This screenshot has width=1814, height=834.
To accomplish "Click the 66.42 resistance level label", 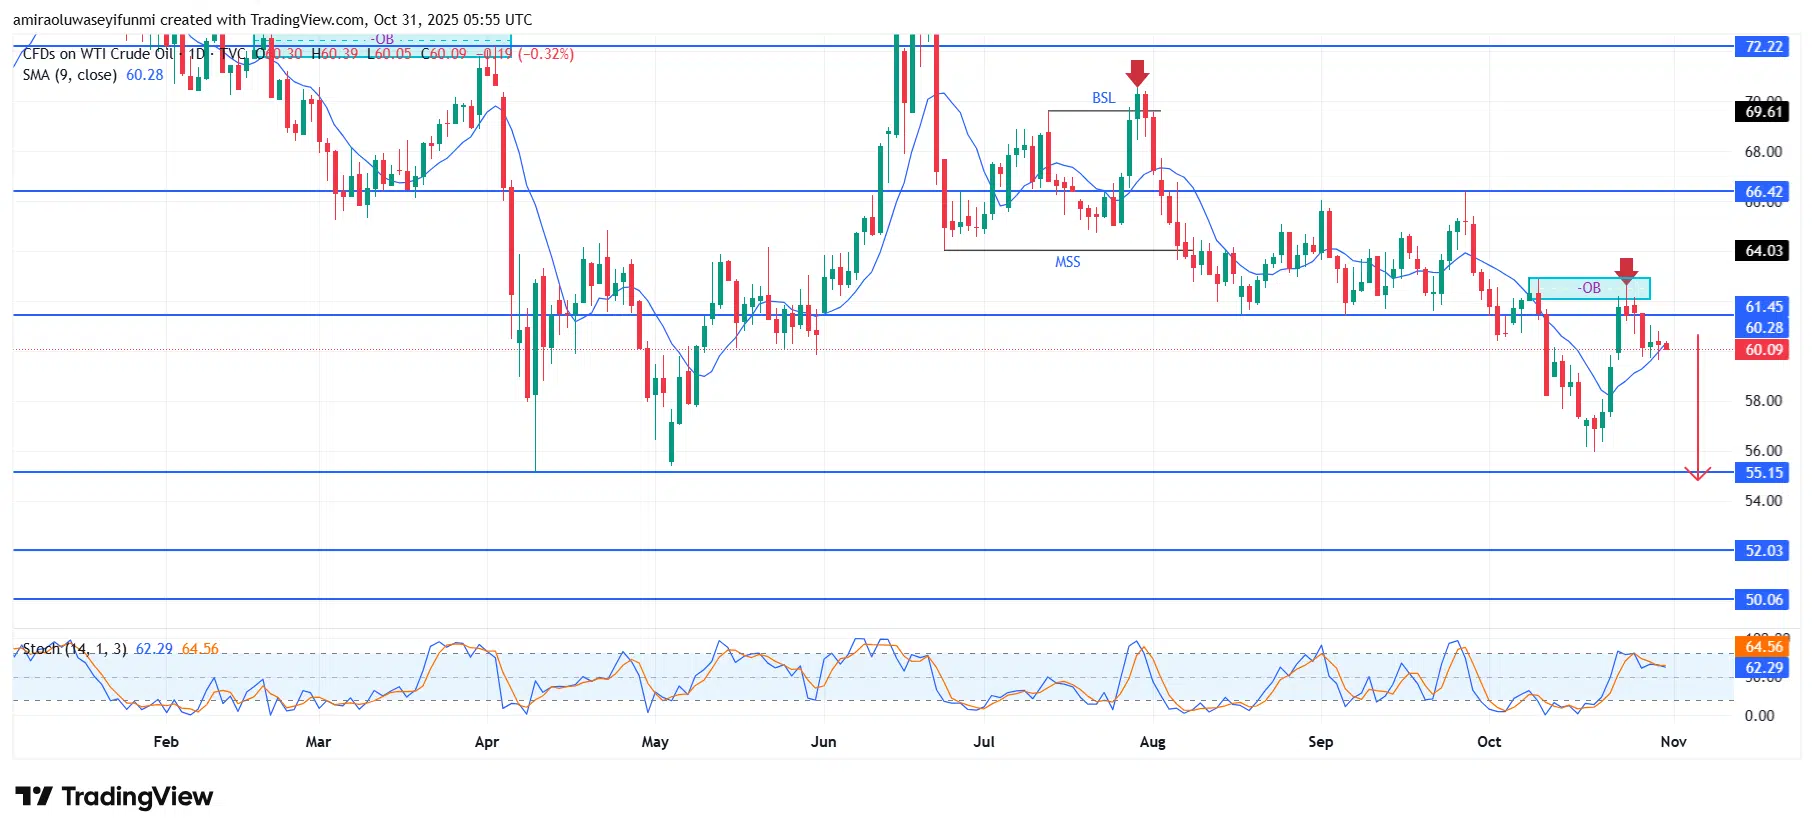I will [x=1763, y=192].
